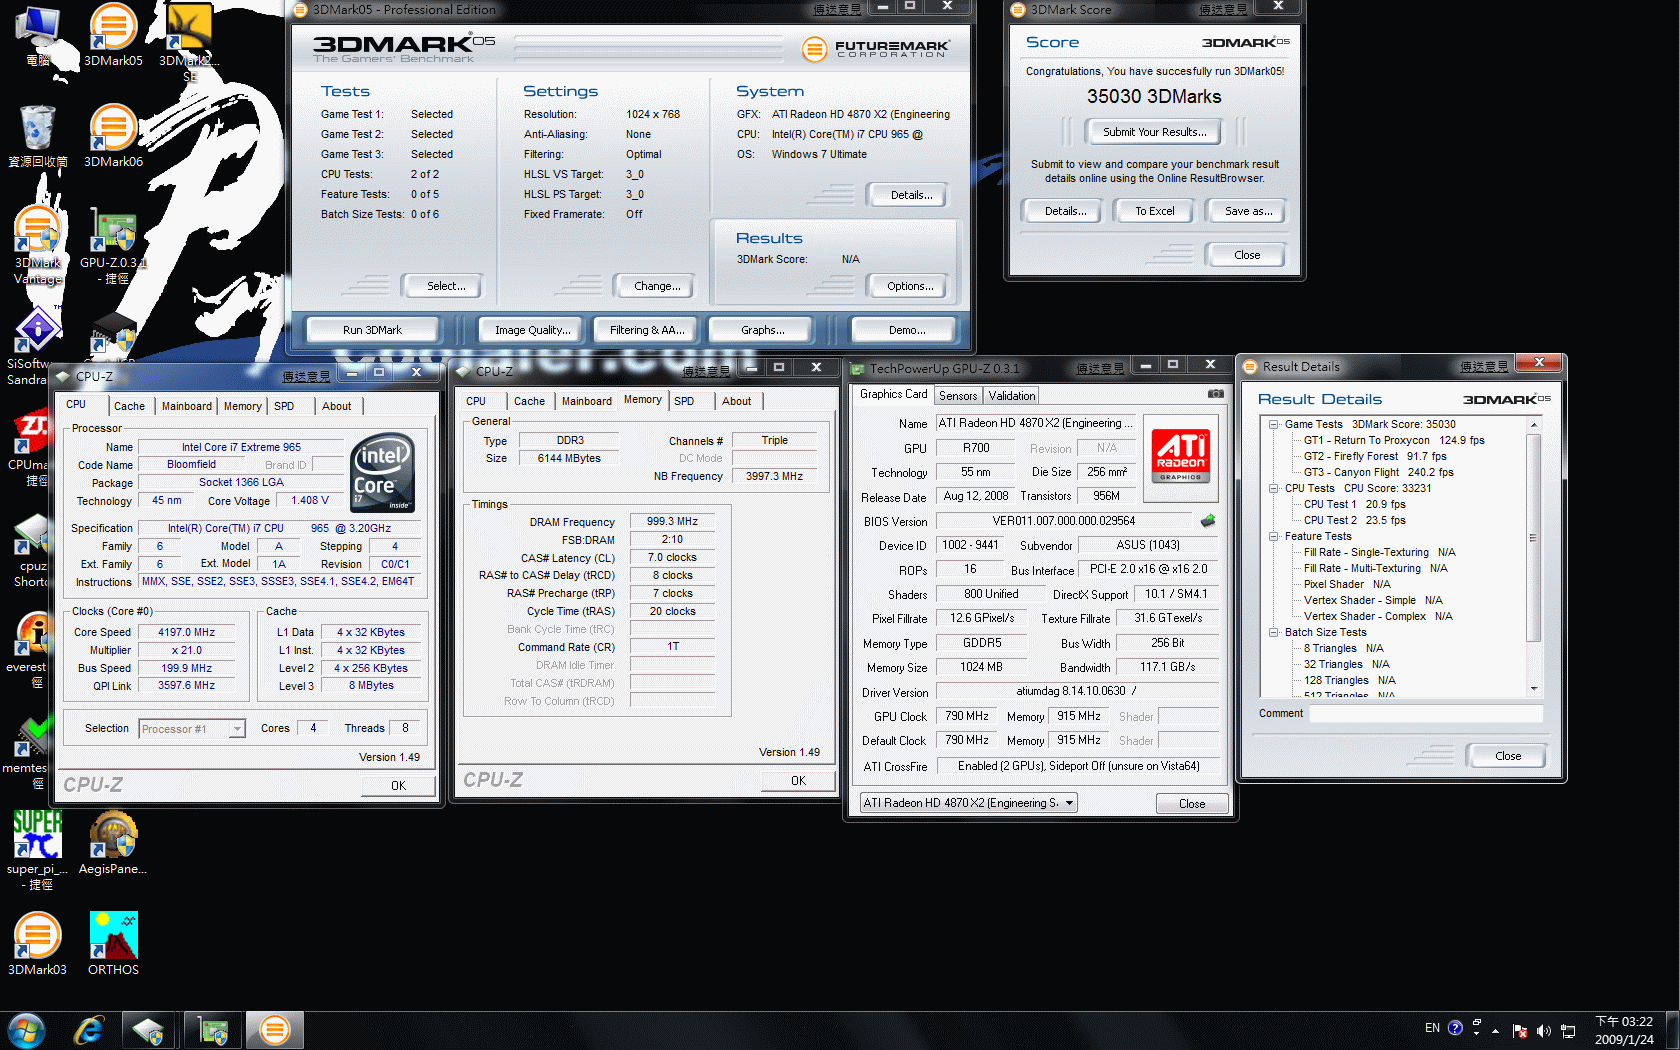Collapse the CPU Tests tree node
This screenshot has height=1050, width=1680.
pyautogui.click(x=1274, y=488)
